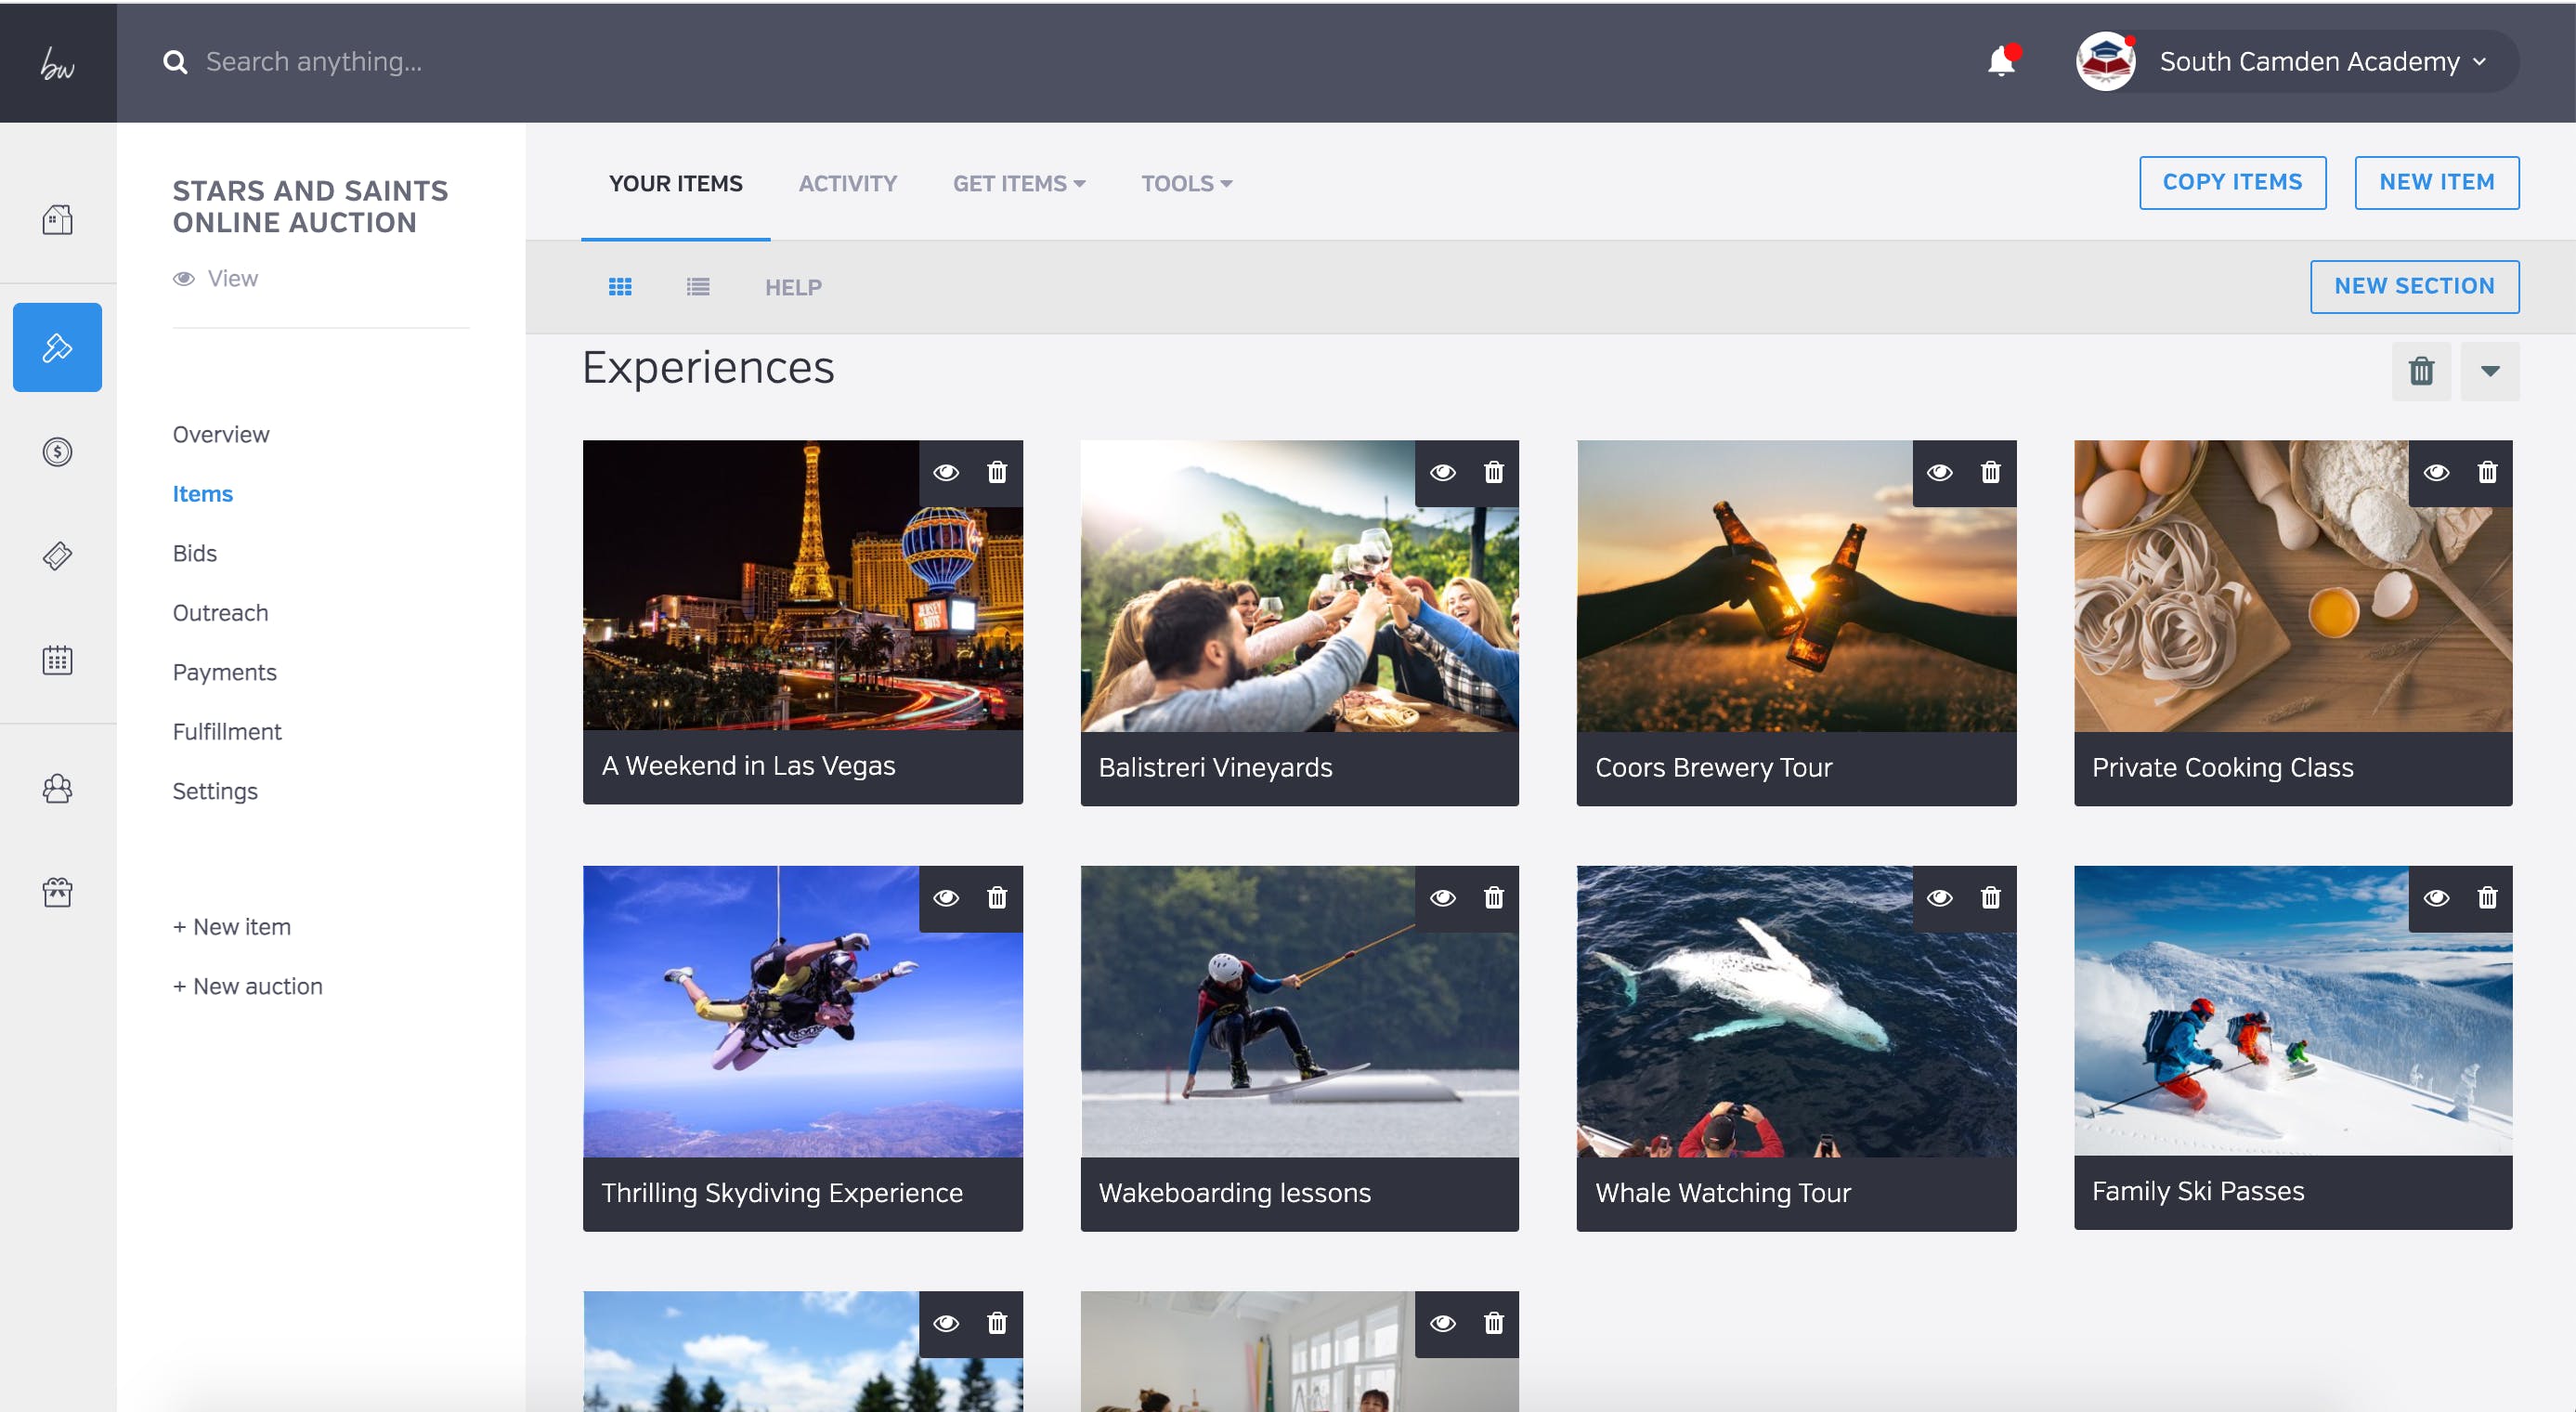Open the calendar events sidebar icon
Screen dimensions: 2576x1412
point(57,660)
